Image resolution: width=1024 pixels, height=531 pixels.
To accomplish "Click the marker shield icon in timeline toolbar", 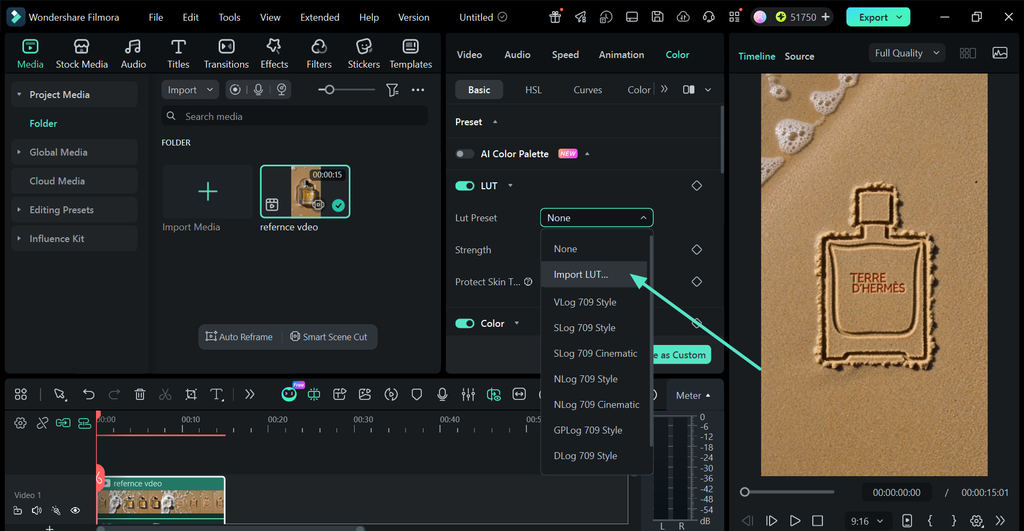I will (x=417, y=394).
